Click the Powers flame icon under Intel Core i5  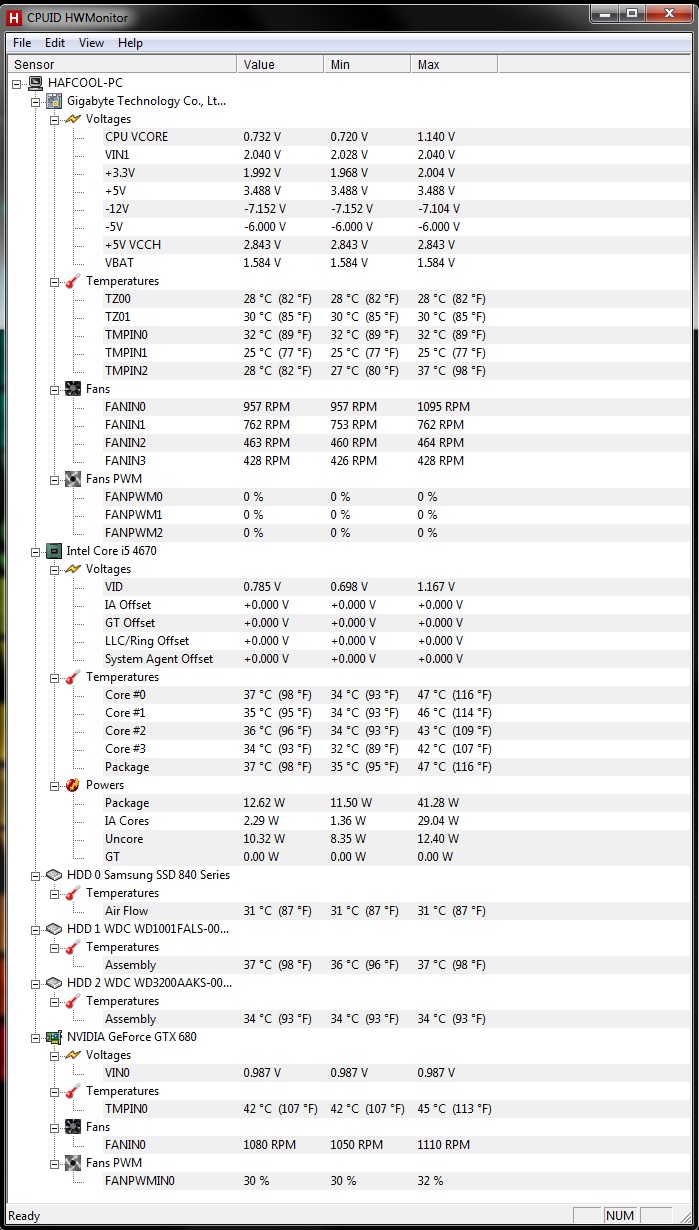click(x=73, y=785)
